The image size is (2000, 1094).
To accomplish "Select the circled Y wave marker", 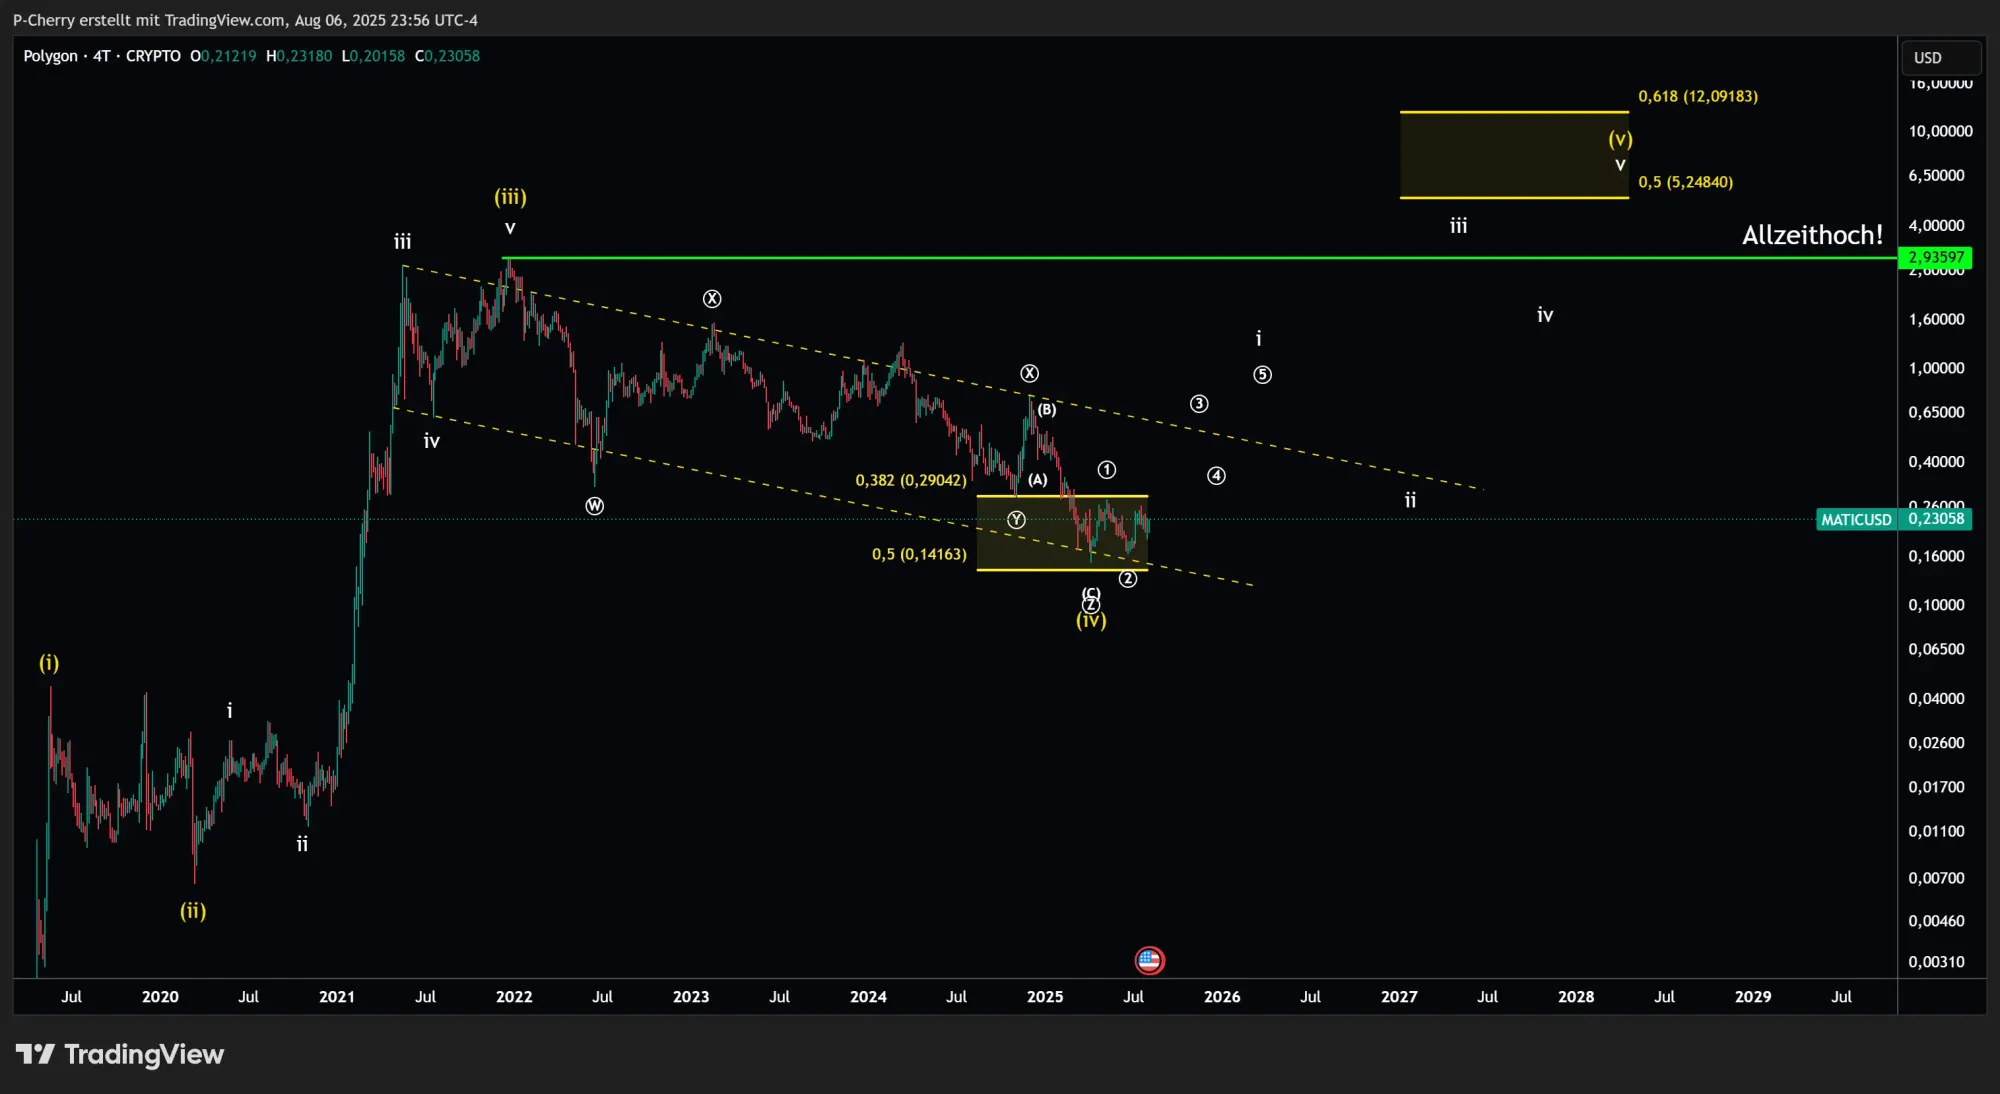I will coord(1016,519).
